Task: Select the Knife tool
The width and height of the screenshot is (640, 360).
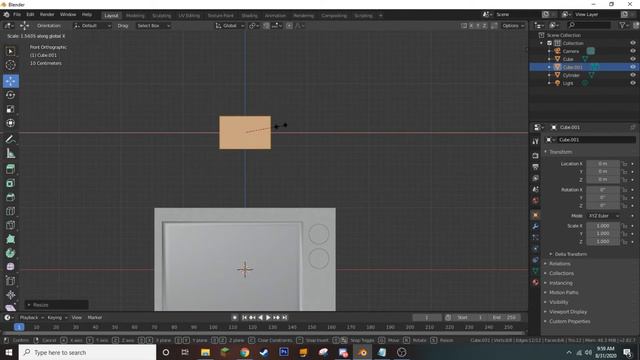Action: [11, 225]
